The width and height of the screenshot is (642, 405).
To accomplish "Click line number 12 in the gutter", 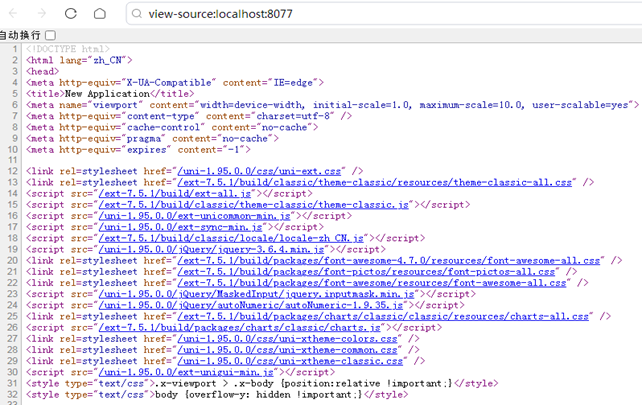I will 13,171.
